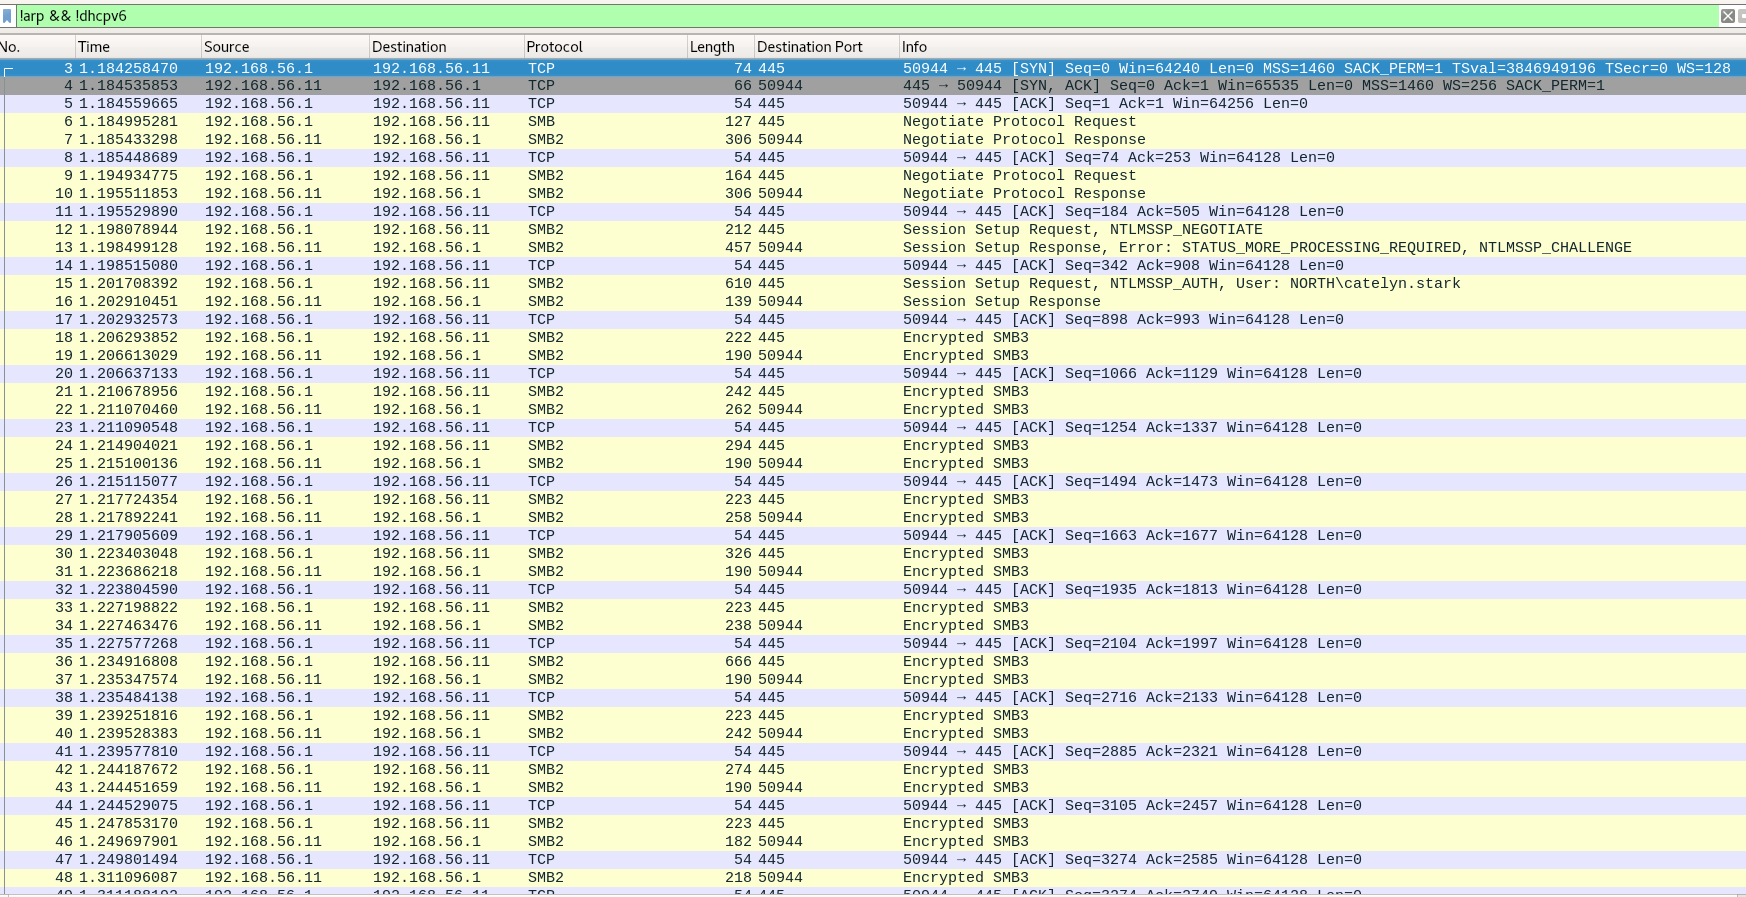1746x897 pixels.
Task: Select packet 29 ACK Seq=1663 Ack=1677
Action: 873,536
